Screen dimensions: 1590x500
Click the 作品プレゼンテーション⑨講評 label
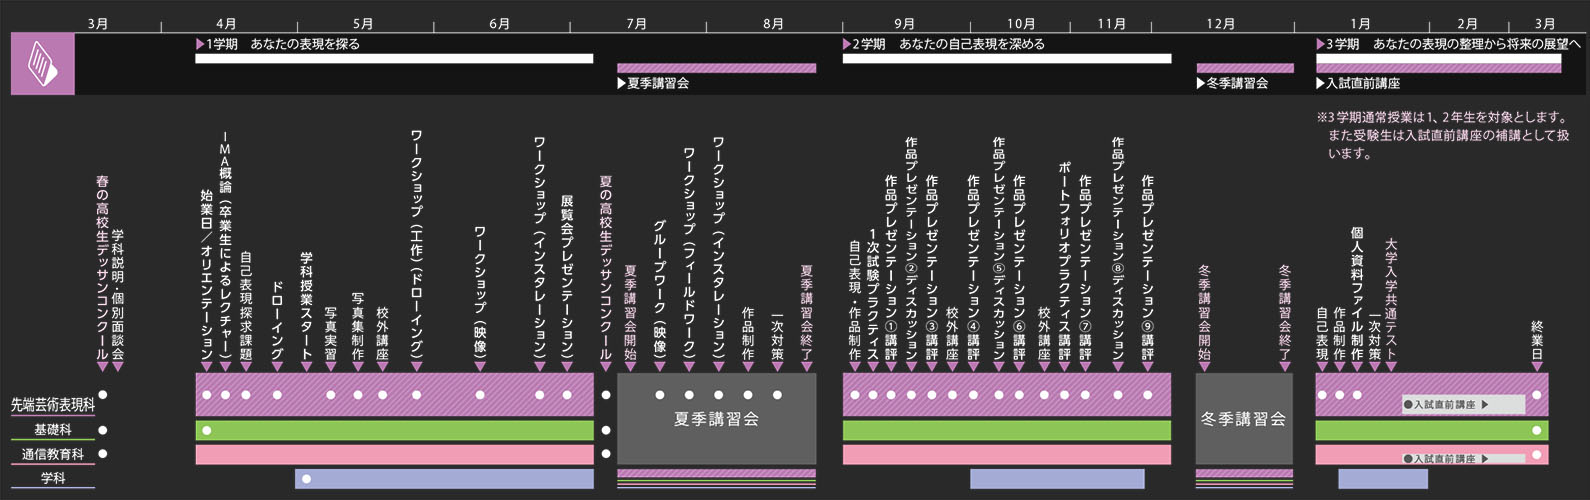[x=1148, y=268]
